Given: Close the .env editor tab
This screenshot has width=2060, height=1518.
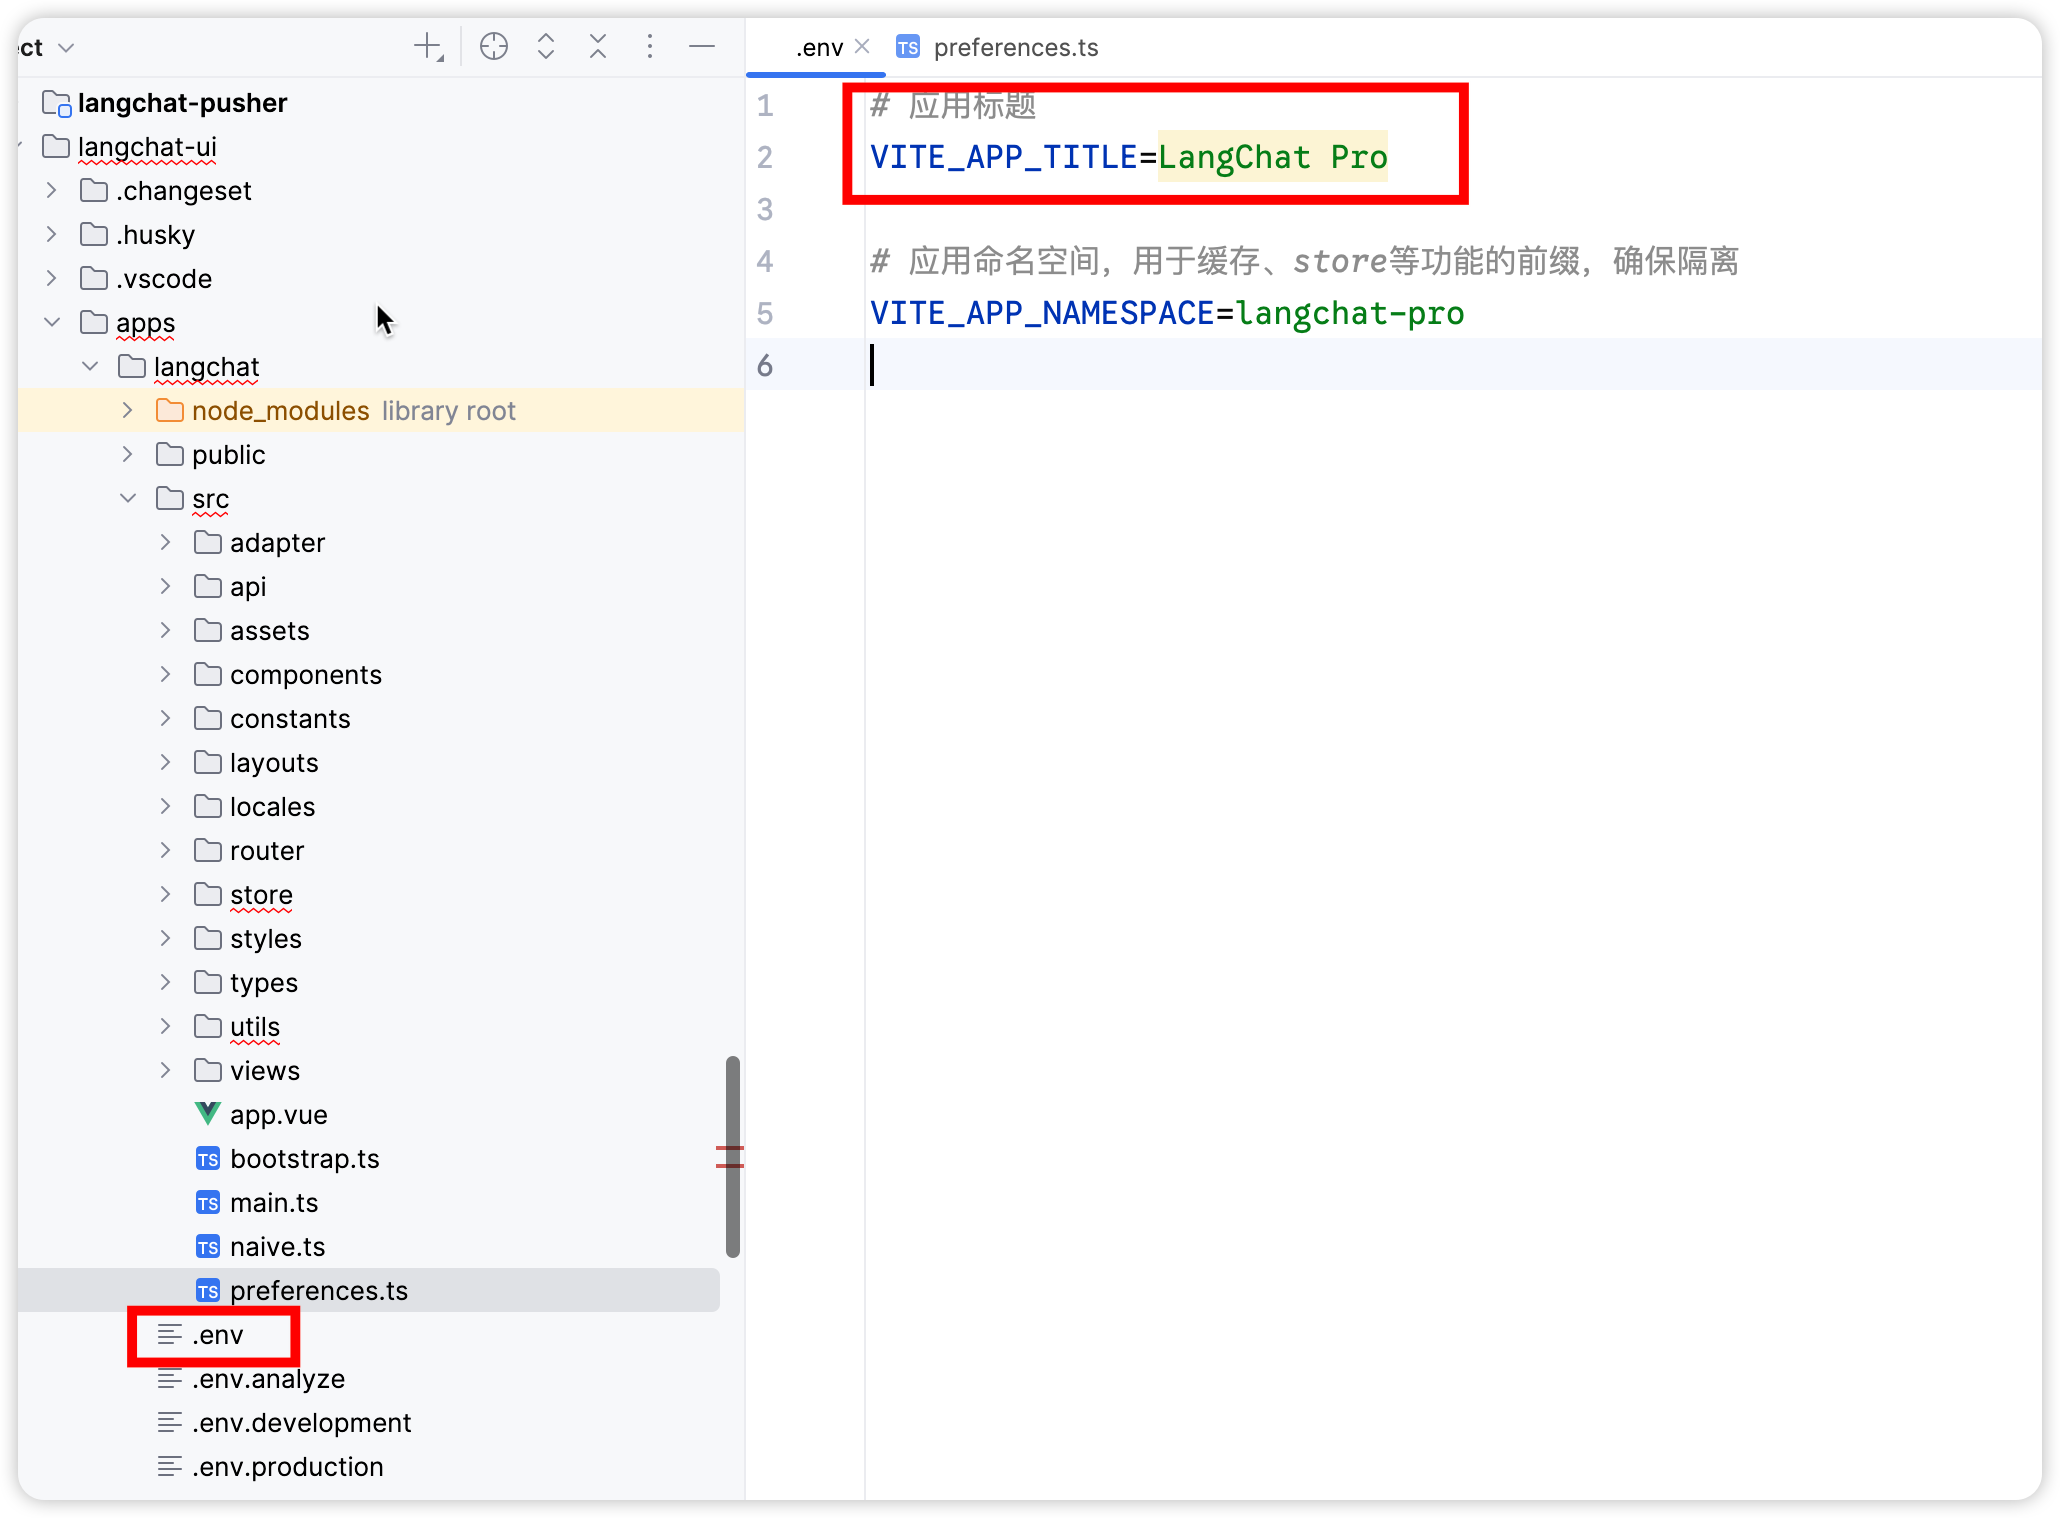Looking at the screenshot, I should pos(862,47).
